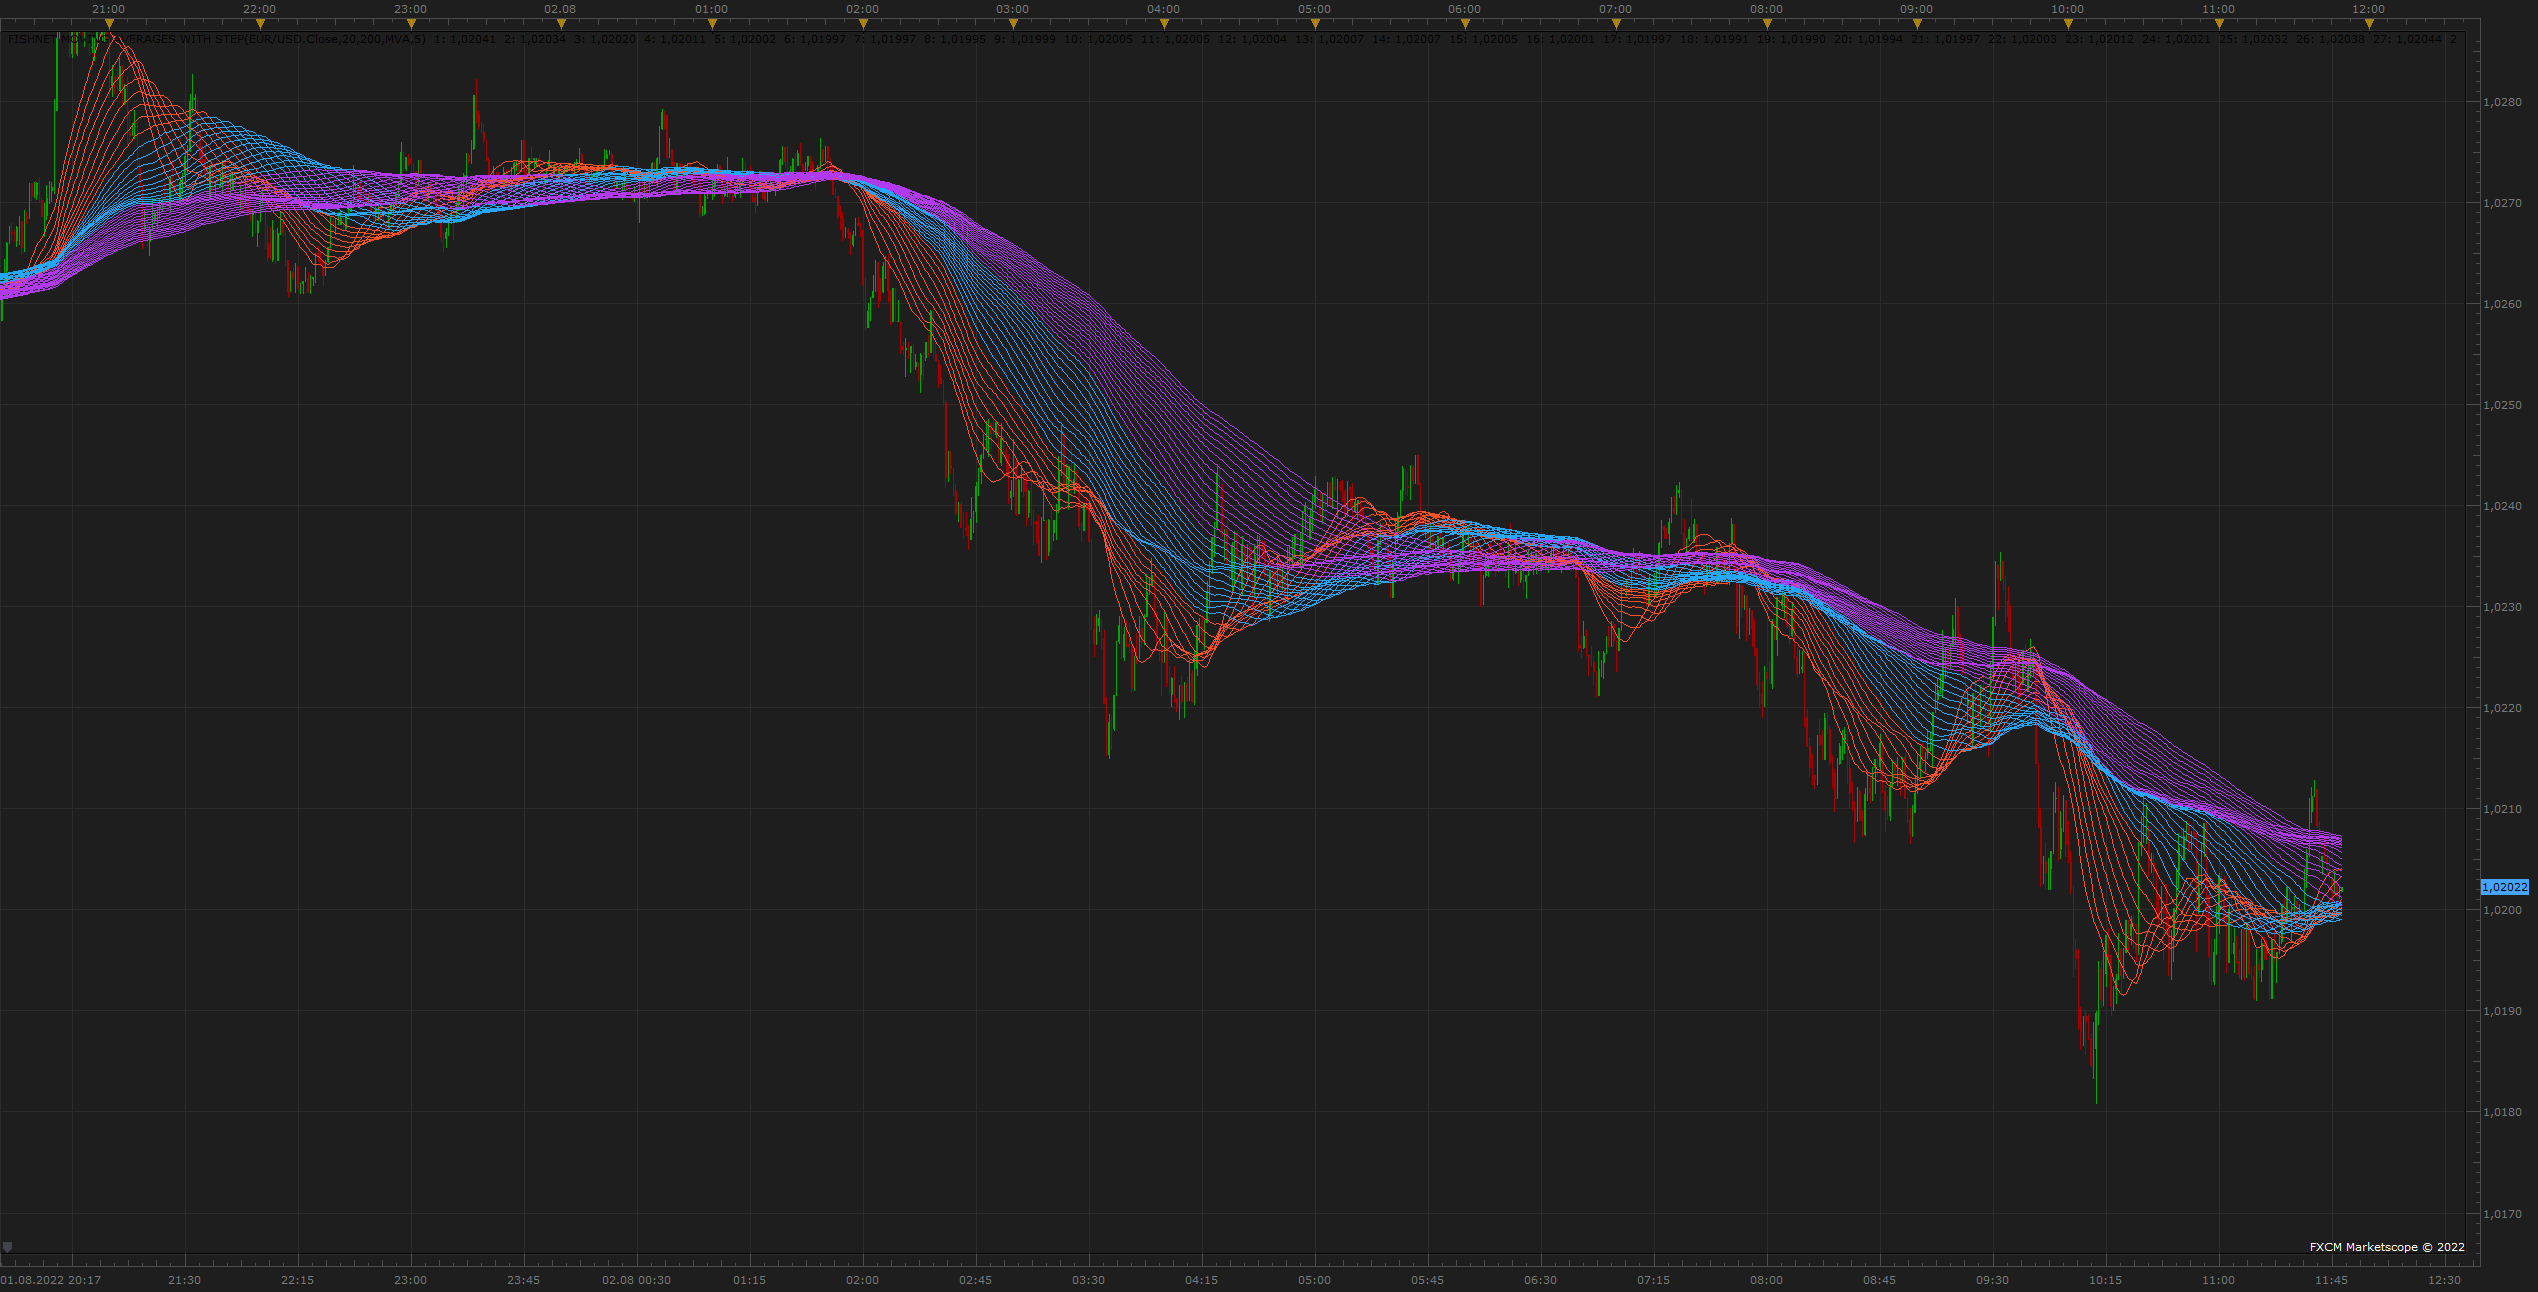Click the 1,0180 price axis label
The image size is (2538, 1292).
tap(2502, 1112)
